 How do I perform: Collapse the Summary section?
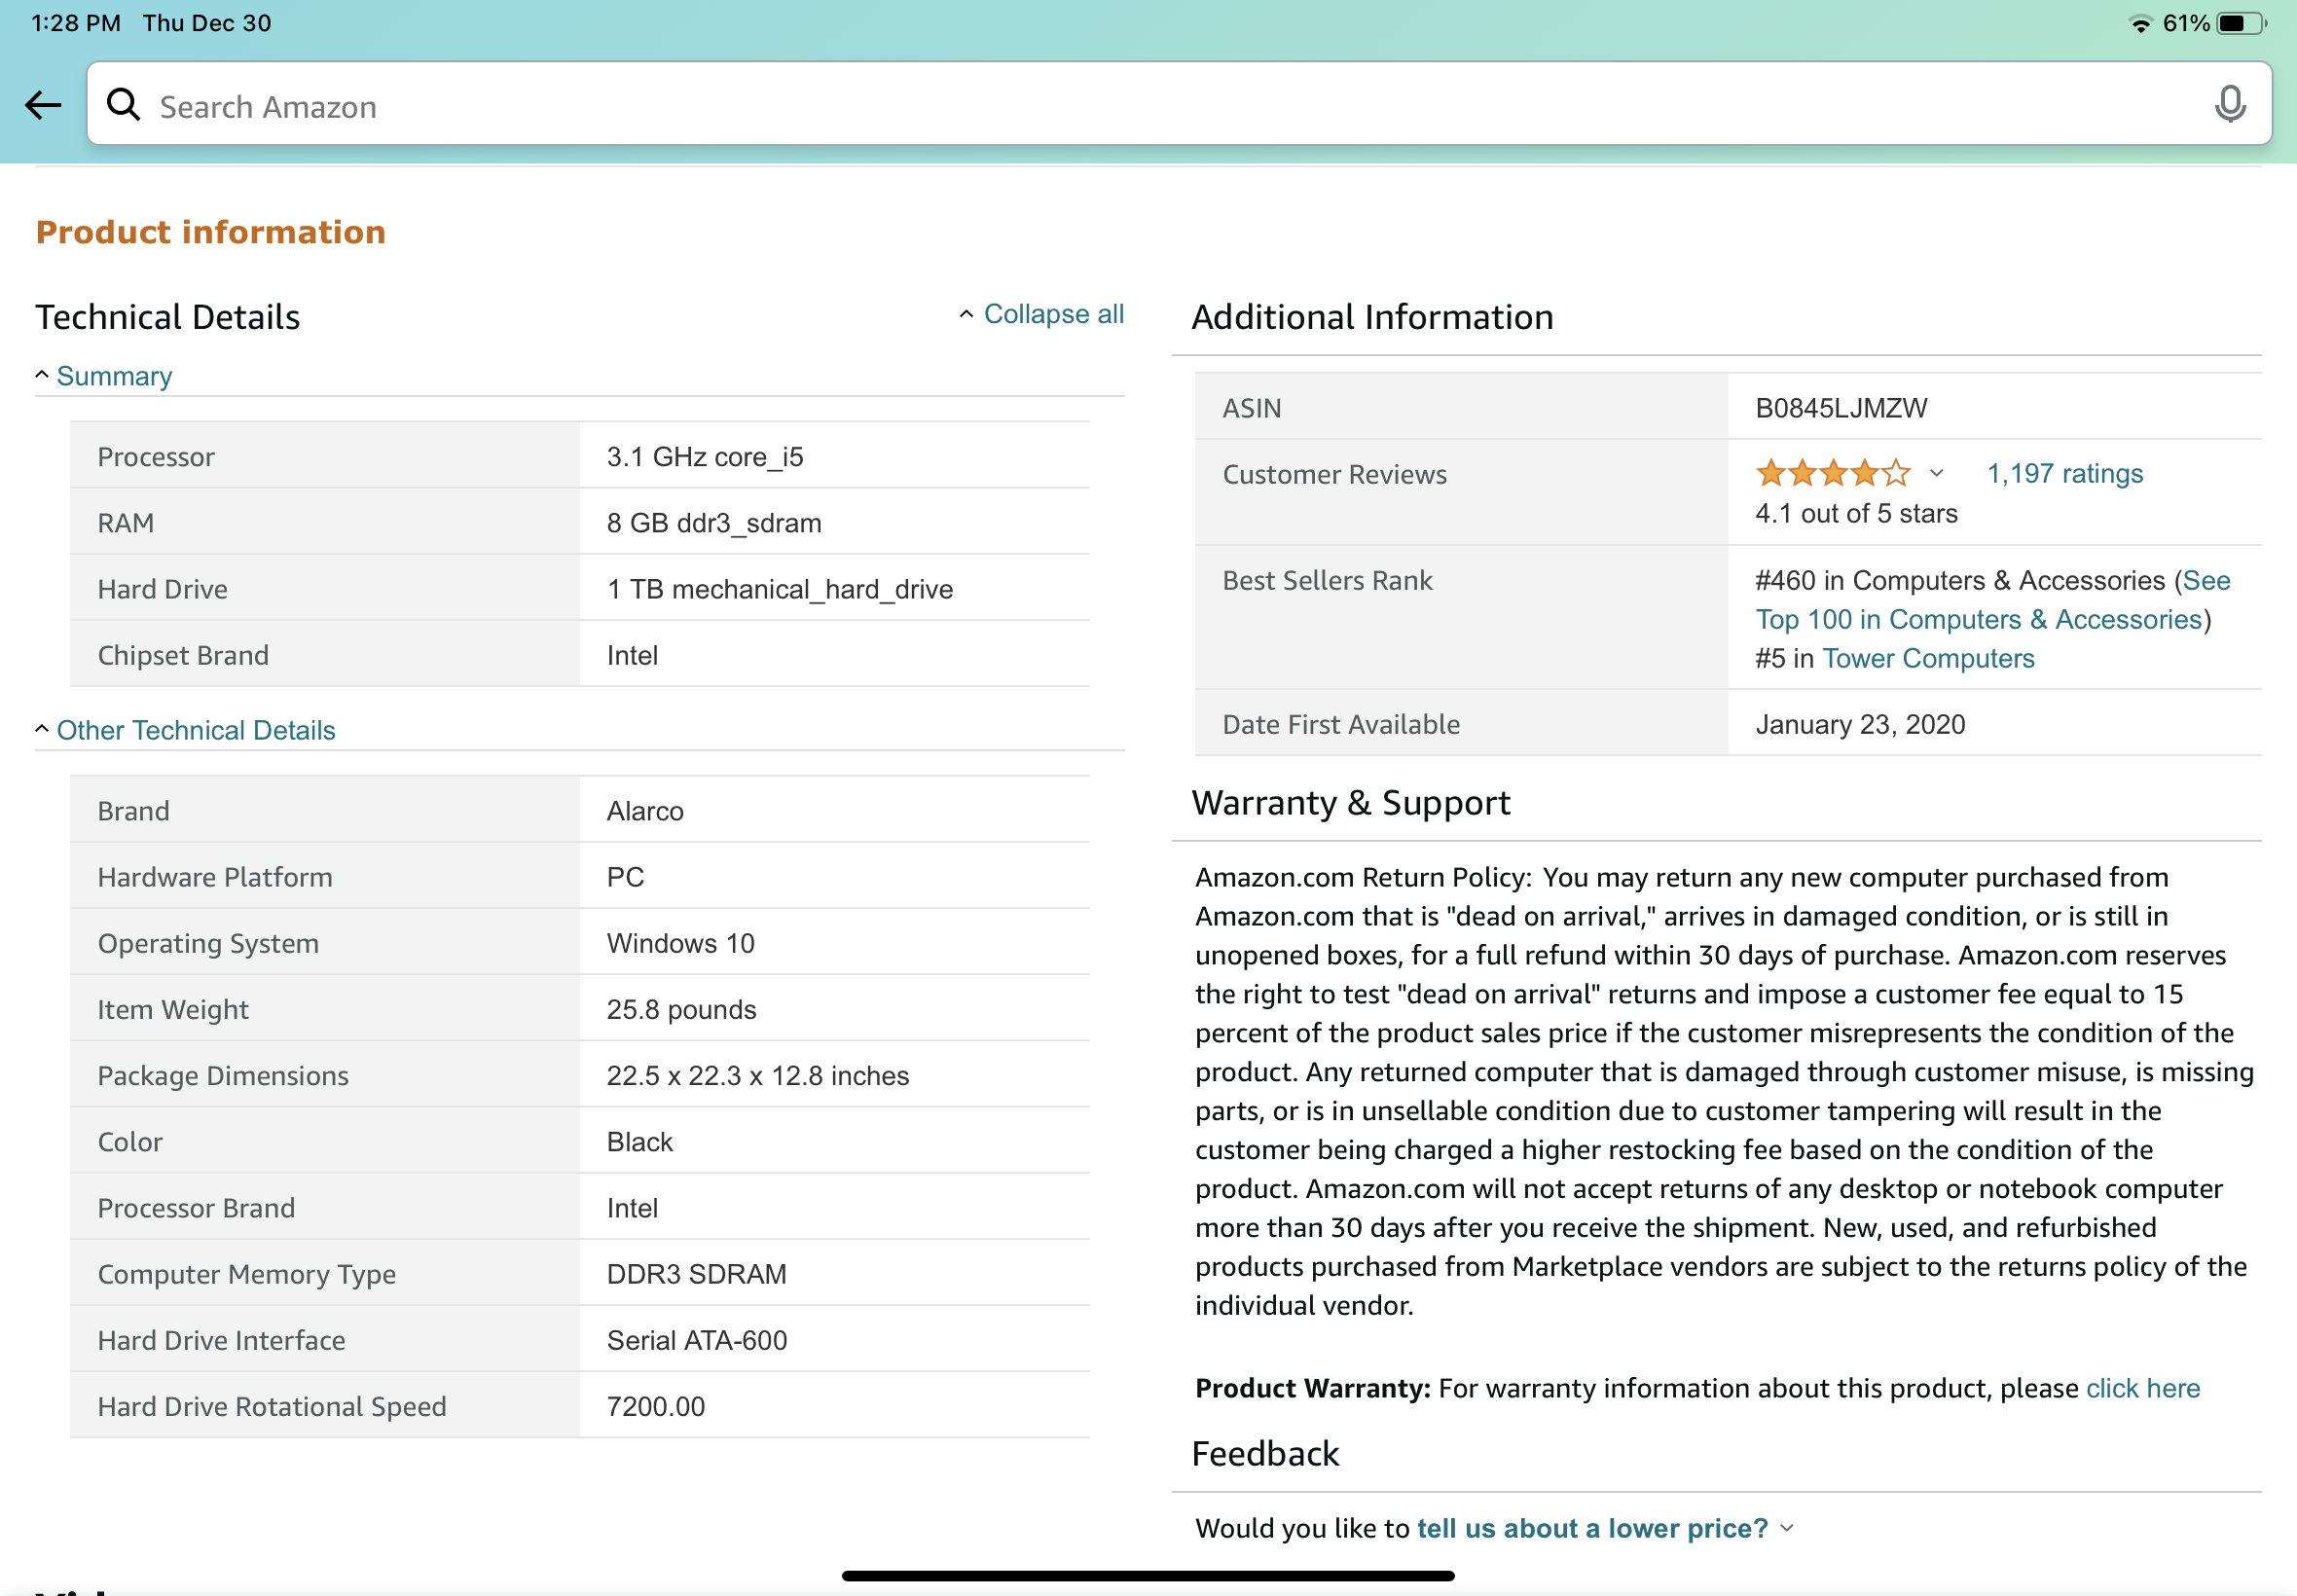point(113,376)
